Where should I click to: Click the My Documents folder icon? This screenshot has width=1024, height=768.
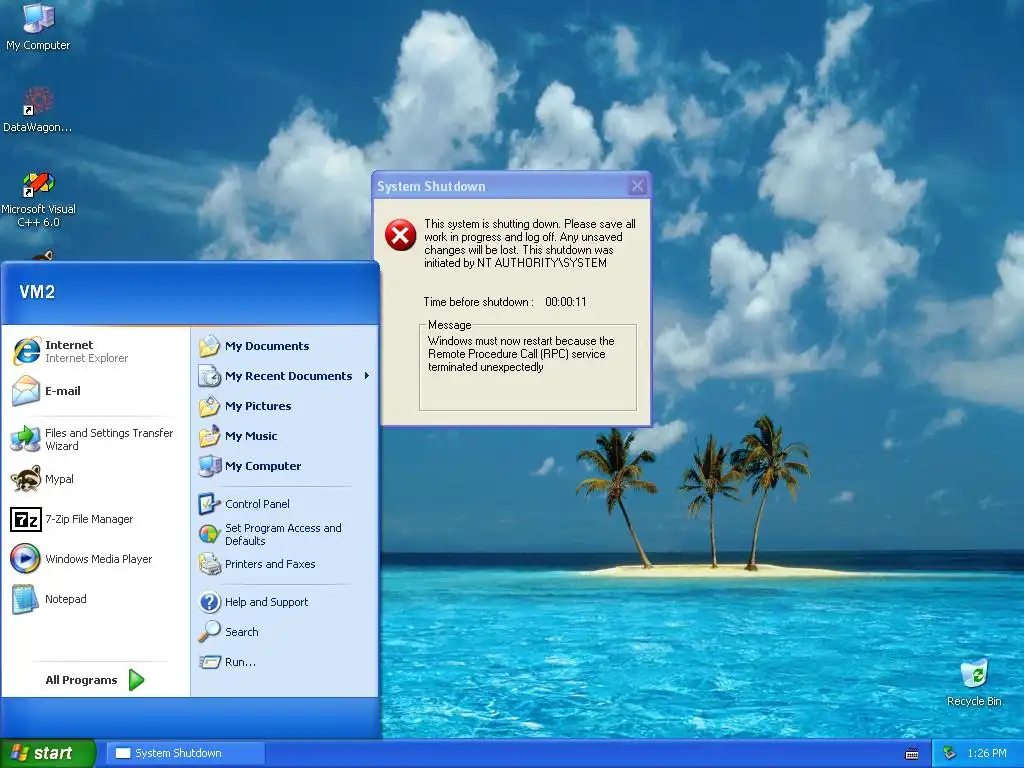(210, 346)
